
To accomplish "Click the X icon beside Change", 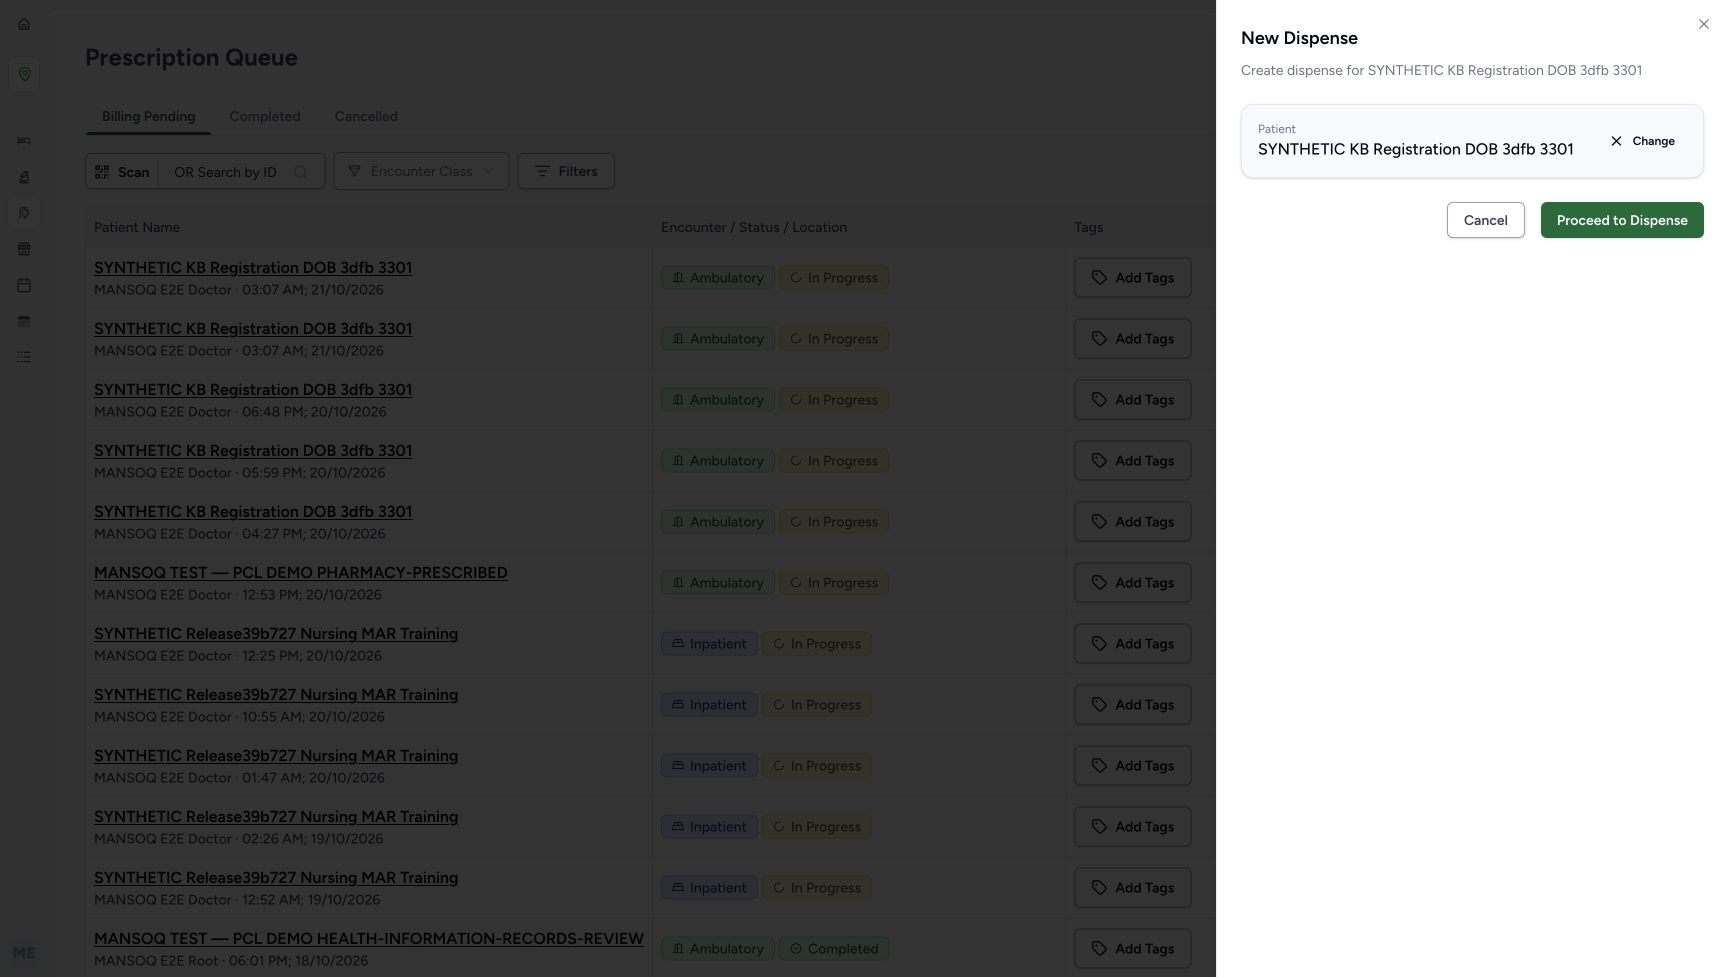I will [1616, 141].
